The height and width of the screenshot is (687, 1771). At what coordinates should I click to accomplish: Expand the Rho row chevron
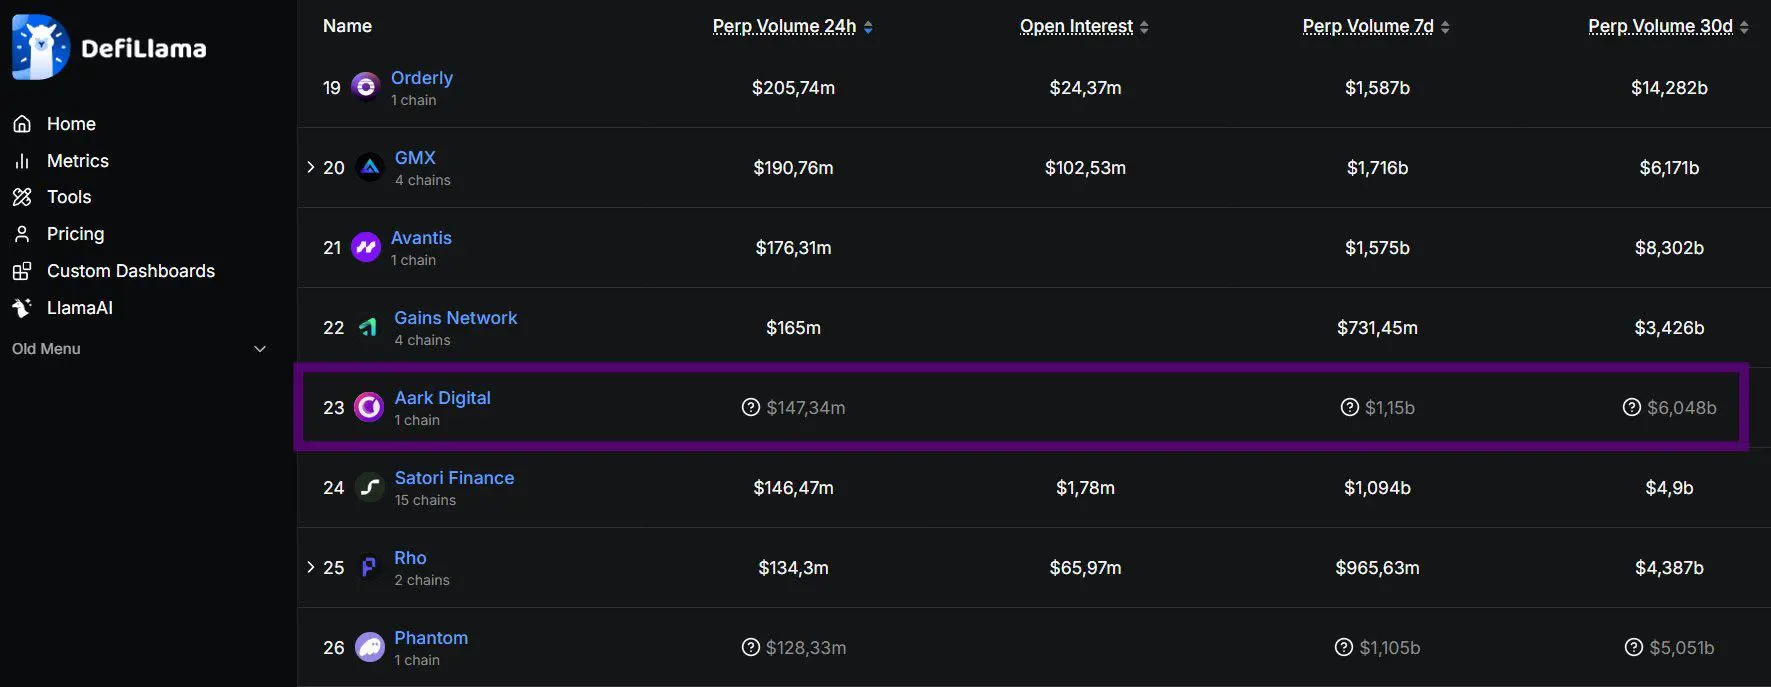coord(311,567)
